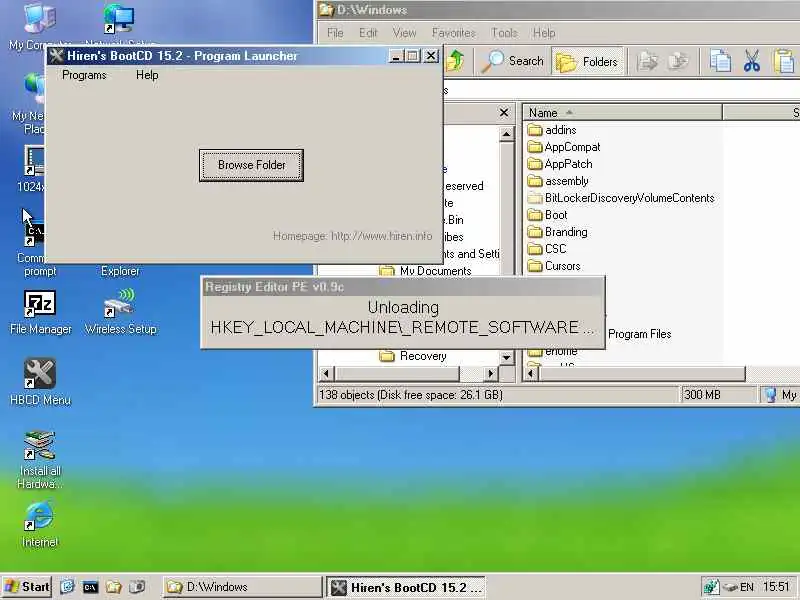Open Install all Hardware desktop icon
The width and height of the screenshot is (800, 600).
coord(40,459)
